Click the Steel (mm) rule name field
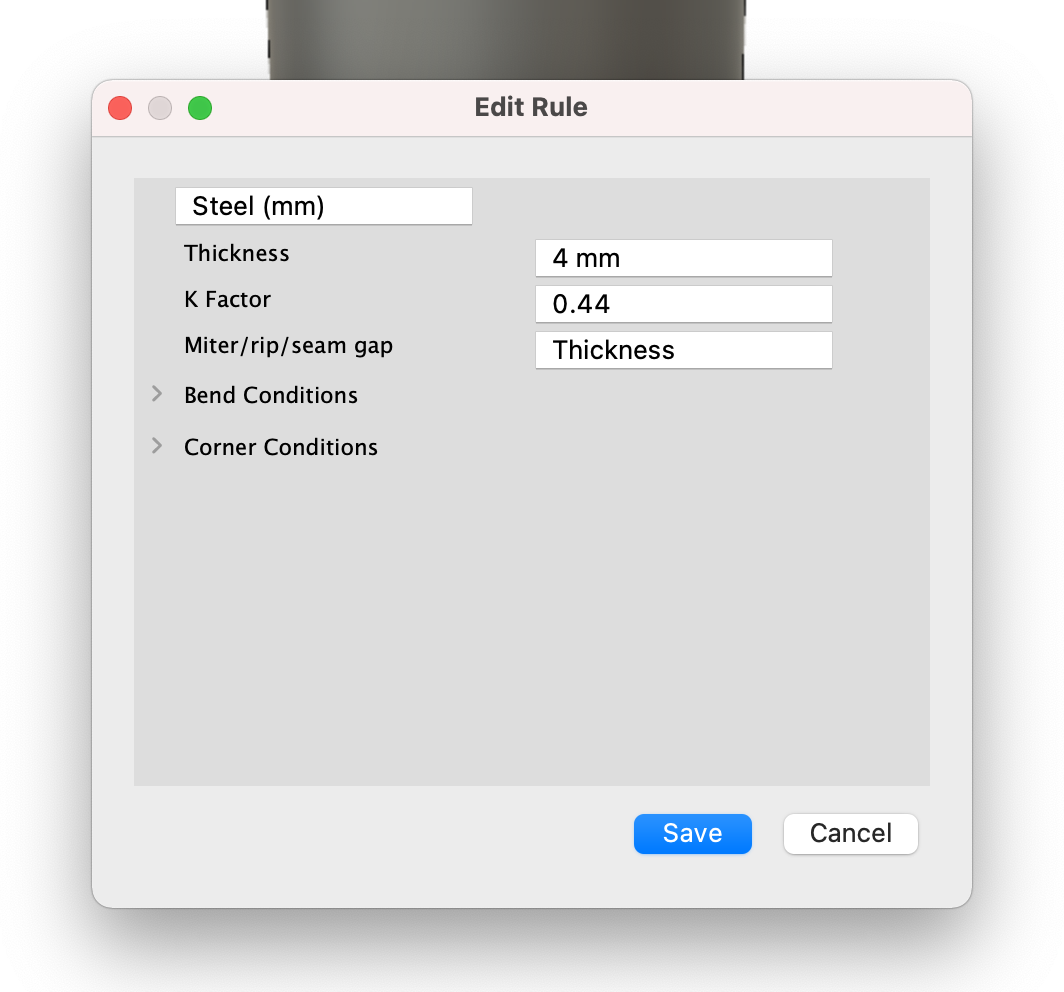This screenshot has width=1064, height=992. 323,207
